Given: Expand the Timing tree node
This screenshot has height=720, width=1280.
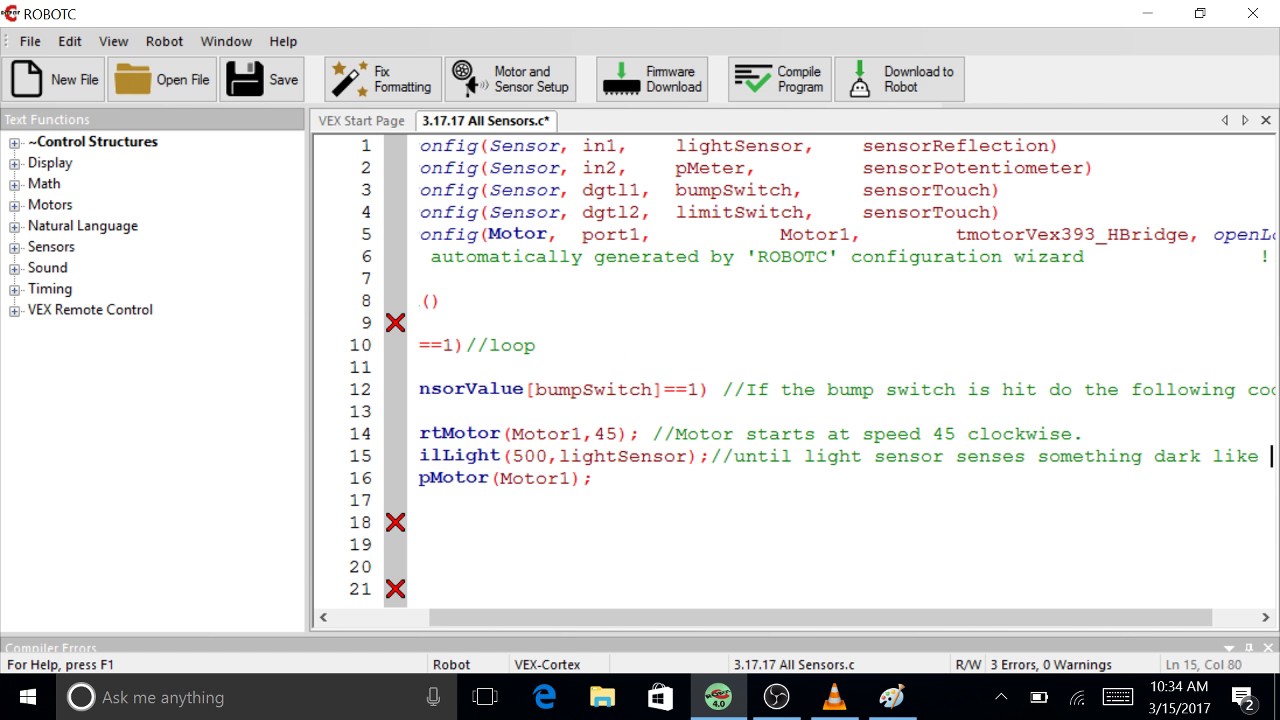Looking at the screenshot, I should tap(15, 289).
